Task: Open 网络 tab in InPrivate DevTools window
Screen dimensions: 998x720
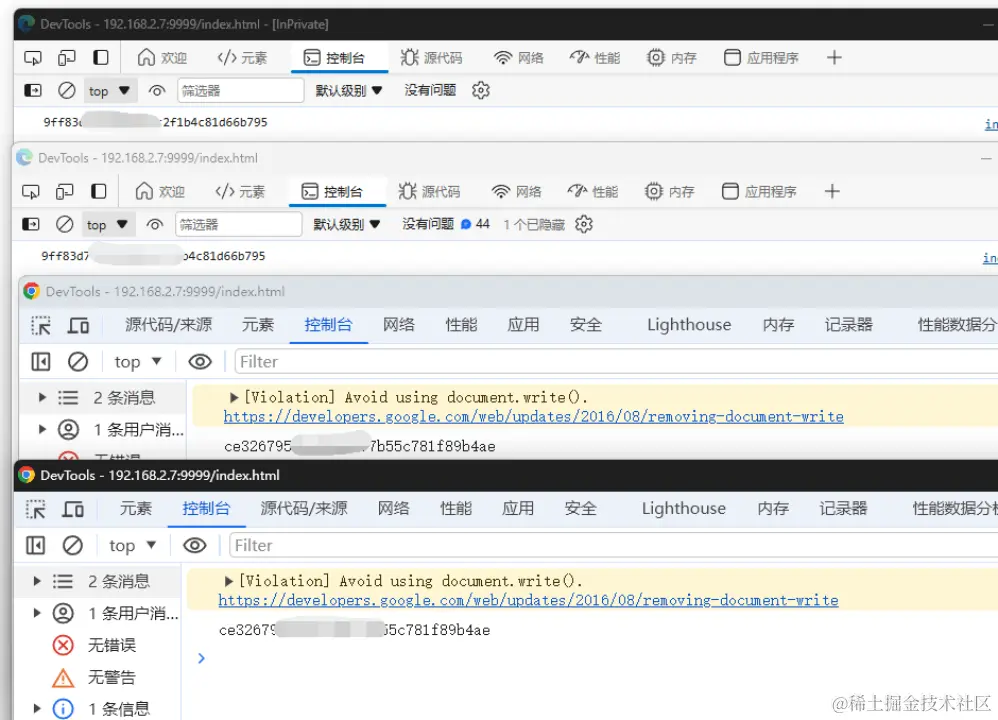Action: (x=519, y=58)
